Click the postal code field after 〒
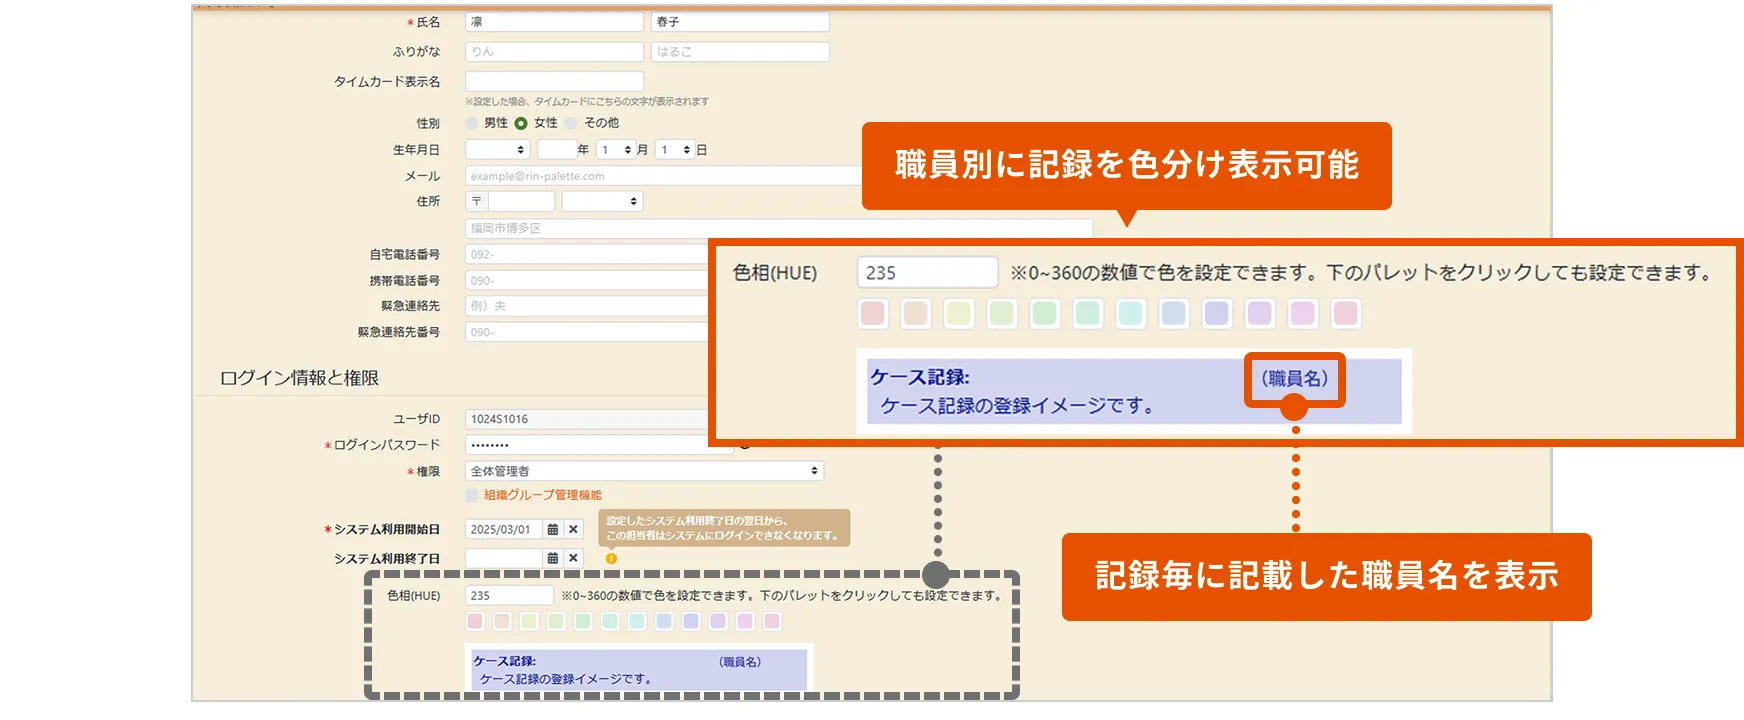The width and height of the screenshot is (1744, 720). tap(521, 201)
